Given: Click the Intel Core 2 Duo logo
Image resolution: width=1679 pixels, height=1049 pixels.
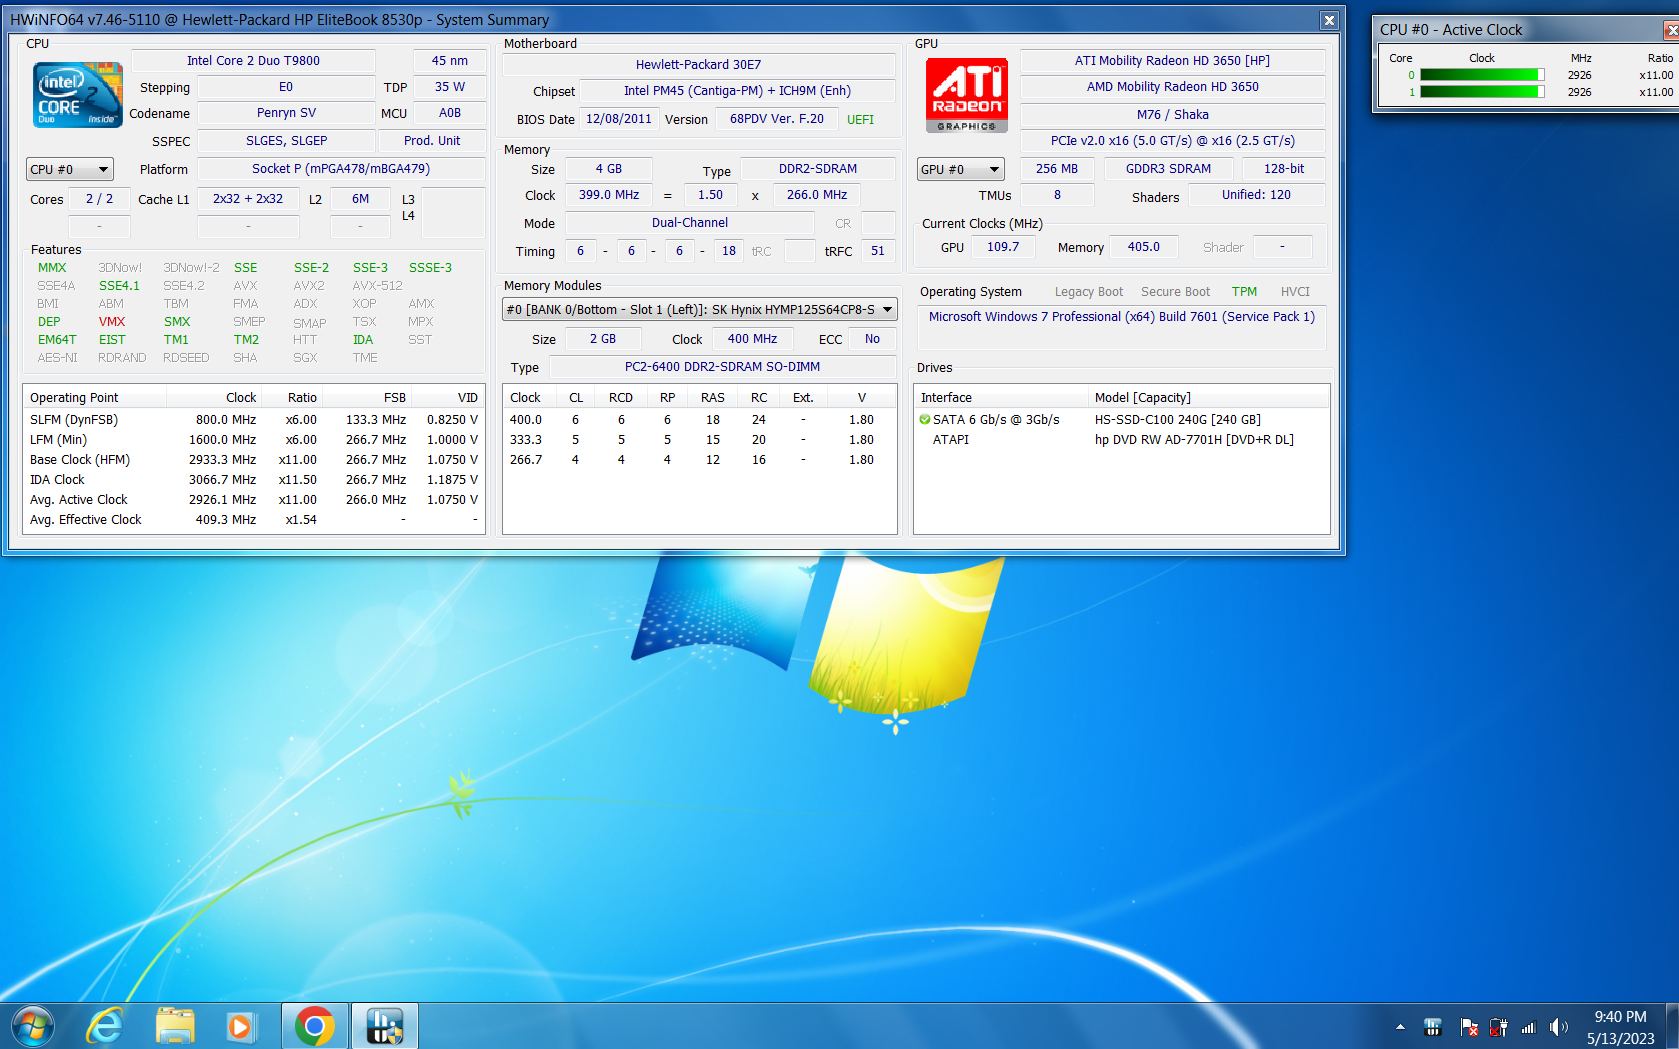Looking at the screenshot, I should (78, 95).
